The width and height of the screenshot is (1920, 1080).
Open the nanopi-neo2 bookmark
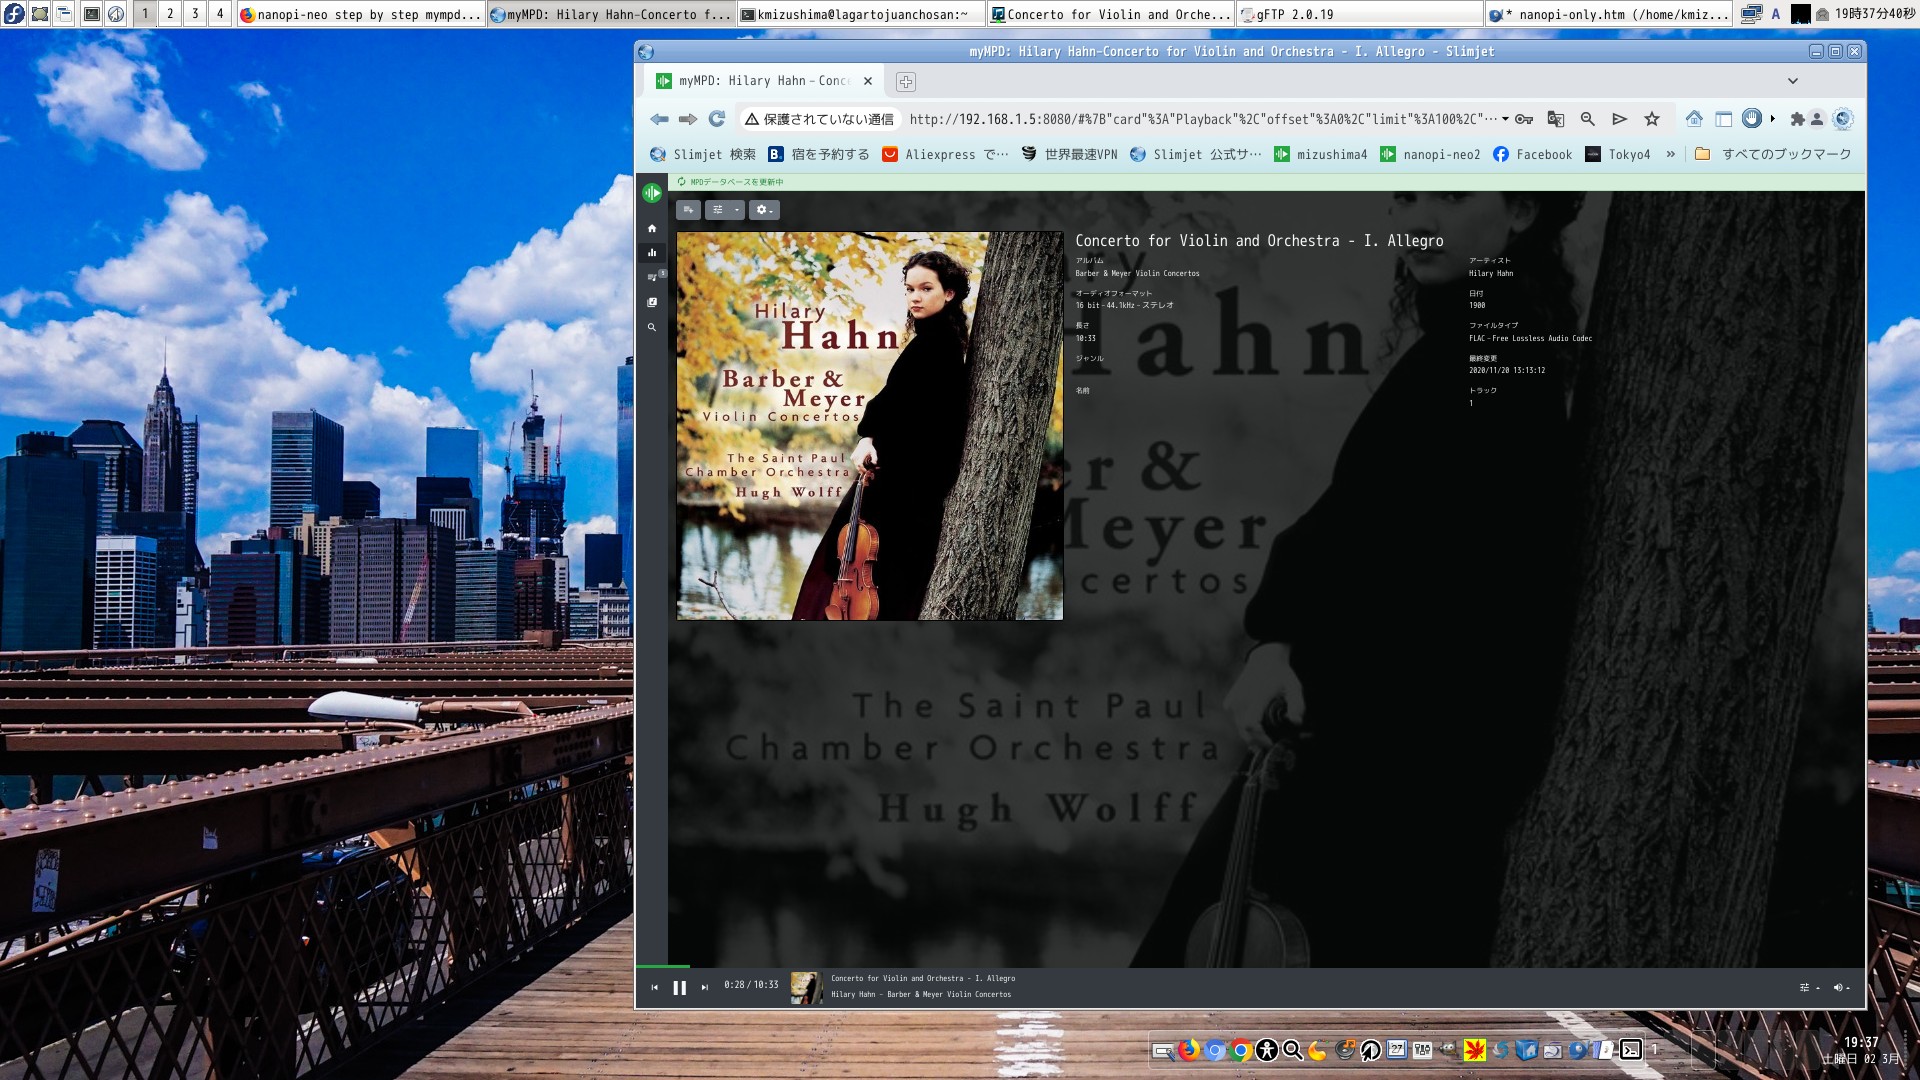1430,154
